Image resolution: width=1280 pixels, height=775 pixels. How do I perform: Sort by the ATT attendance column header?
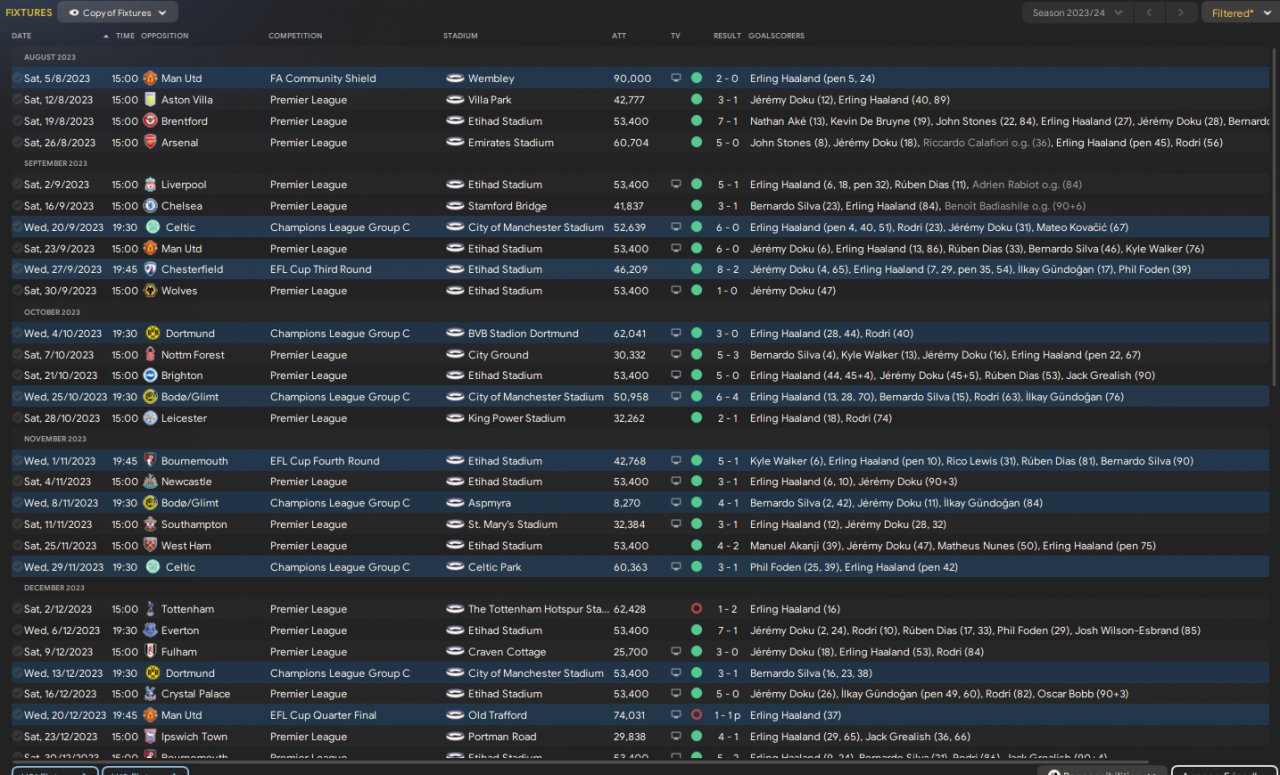pyautogui.click(x=619, y=36)
